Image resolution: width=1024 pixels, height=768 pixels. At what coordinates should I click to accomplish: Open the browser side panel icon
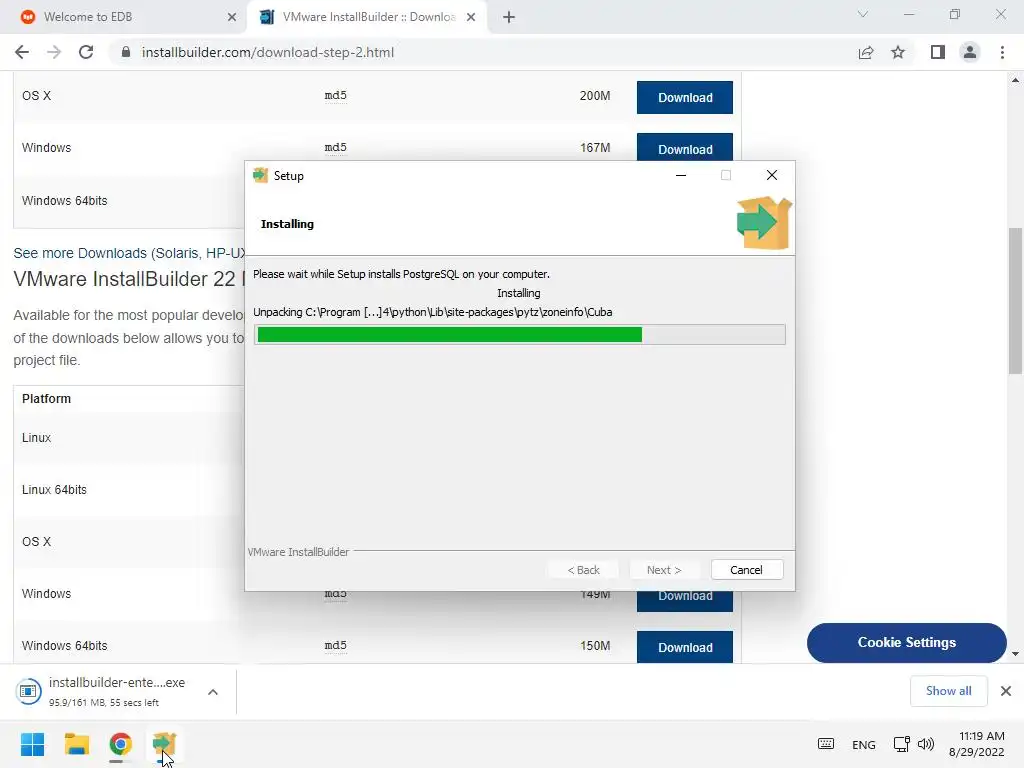[x=938, y=52]
